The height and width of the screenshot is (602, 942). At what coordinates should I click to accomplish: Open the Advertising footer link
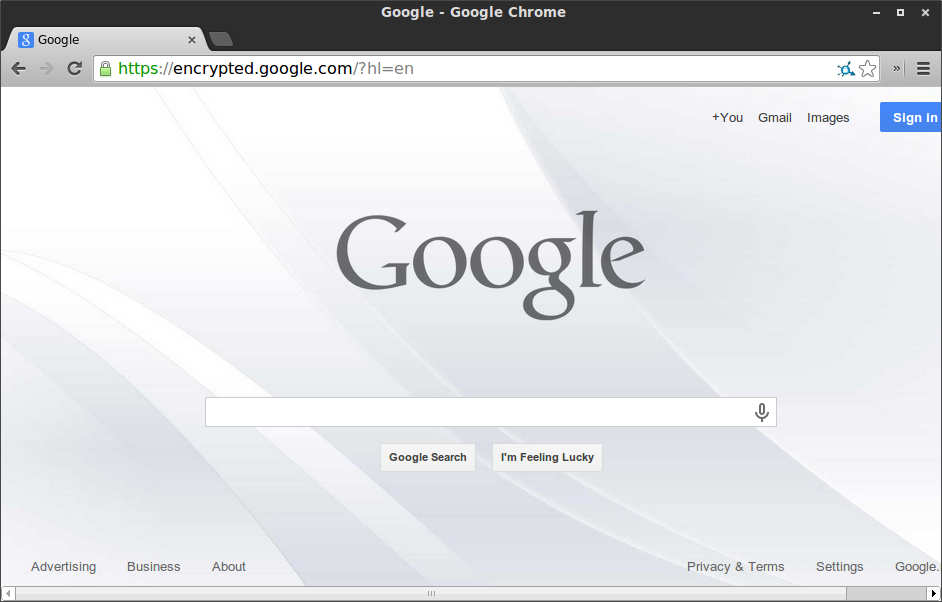pyautogui.click(x=63, y=567)
